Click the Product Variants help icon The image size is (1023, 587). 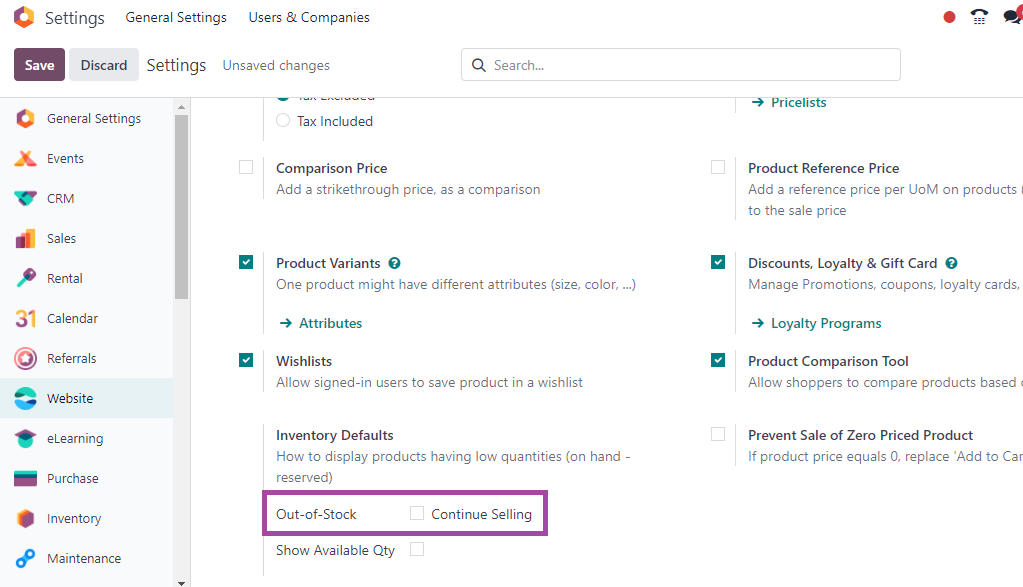395,263
